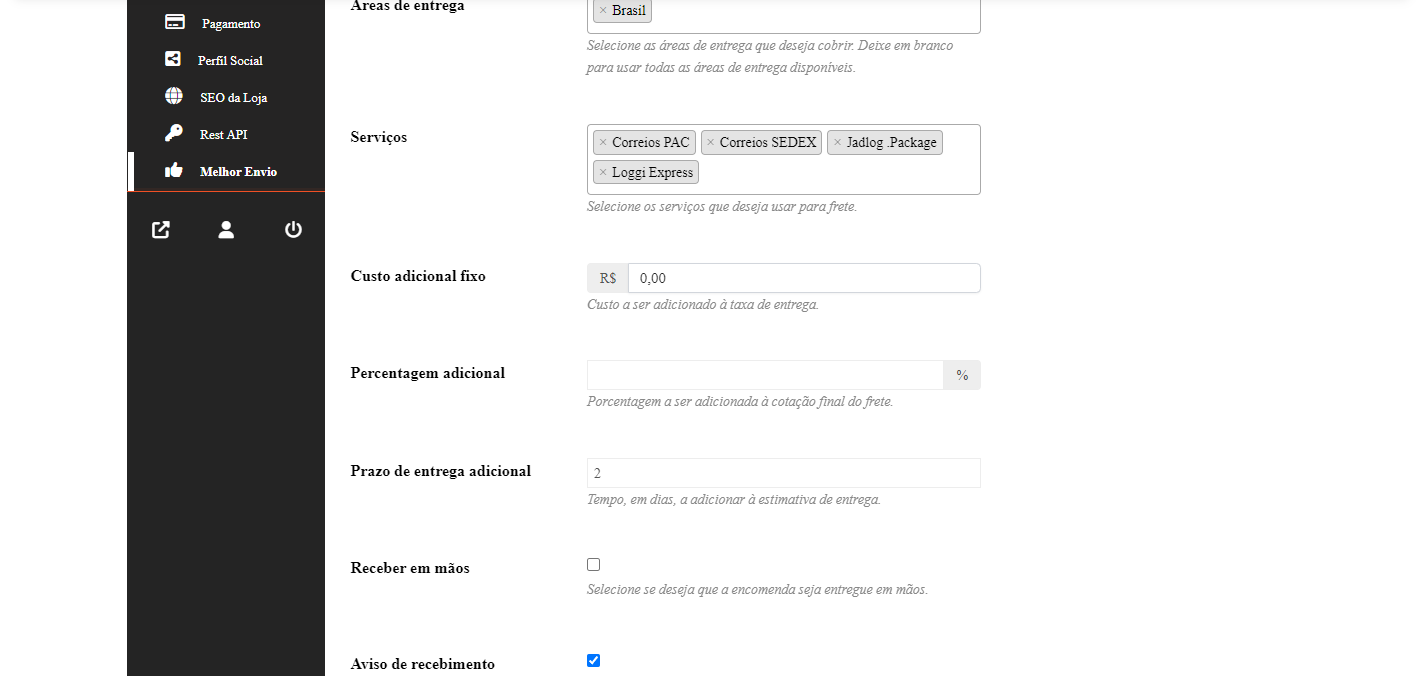Remove the Loggi Express service tag
The width and height of the screenshot is (1423, 676).
coord(603,172)
